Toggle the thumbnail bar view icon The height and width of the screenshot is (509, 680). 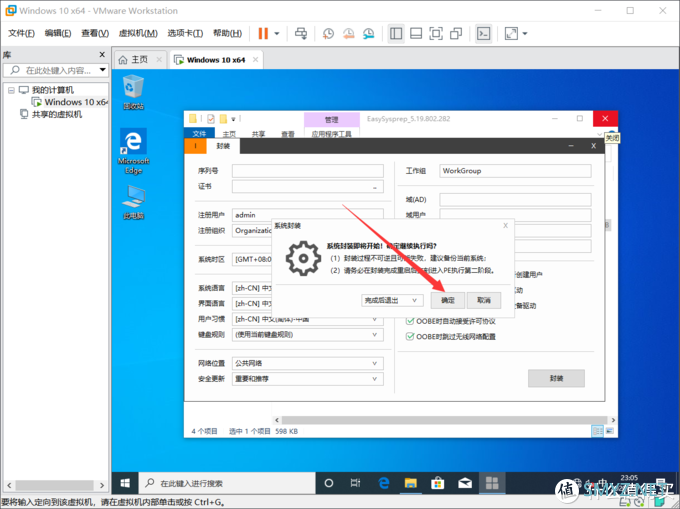click(x=416, y=33)
